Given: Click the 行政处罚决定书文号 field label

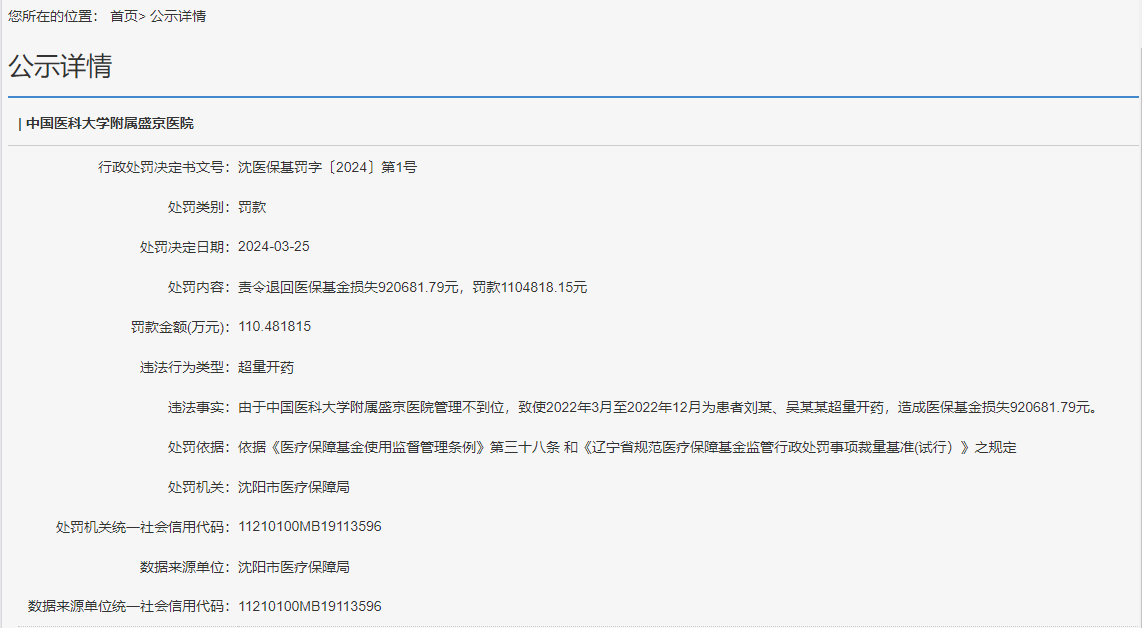Looking at the screenshot, I should tap(163, 167).
